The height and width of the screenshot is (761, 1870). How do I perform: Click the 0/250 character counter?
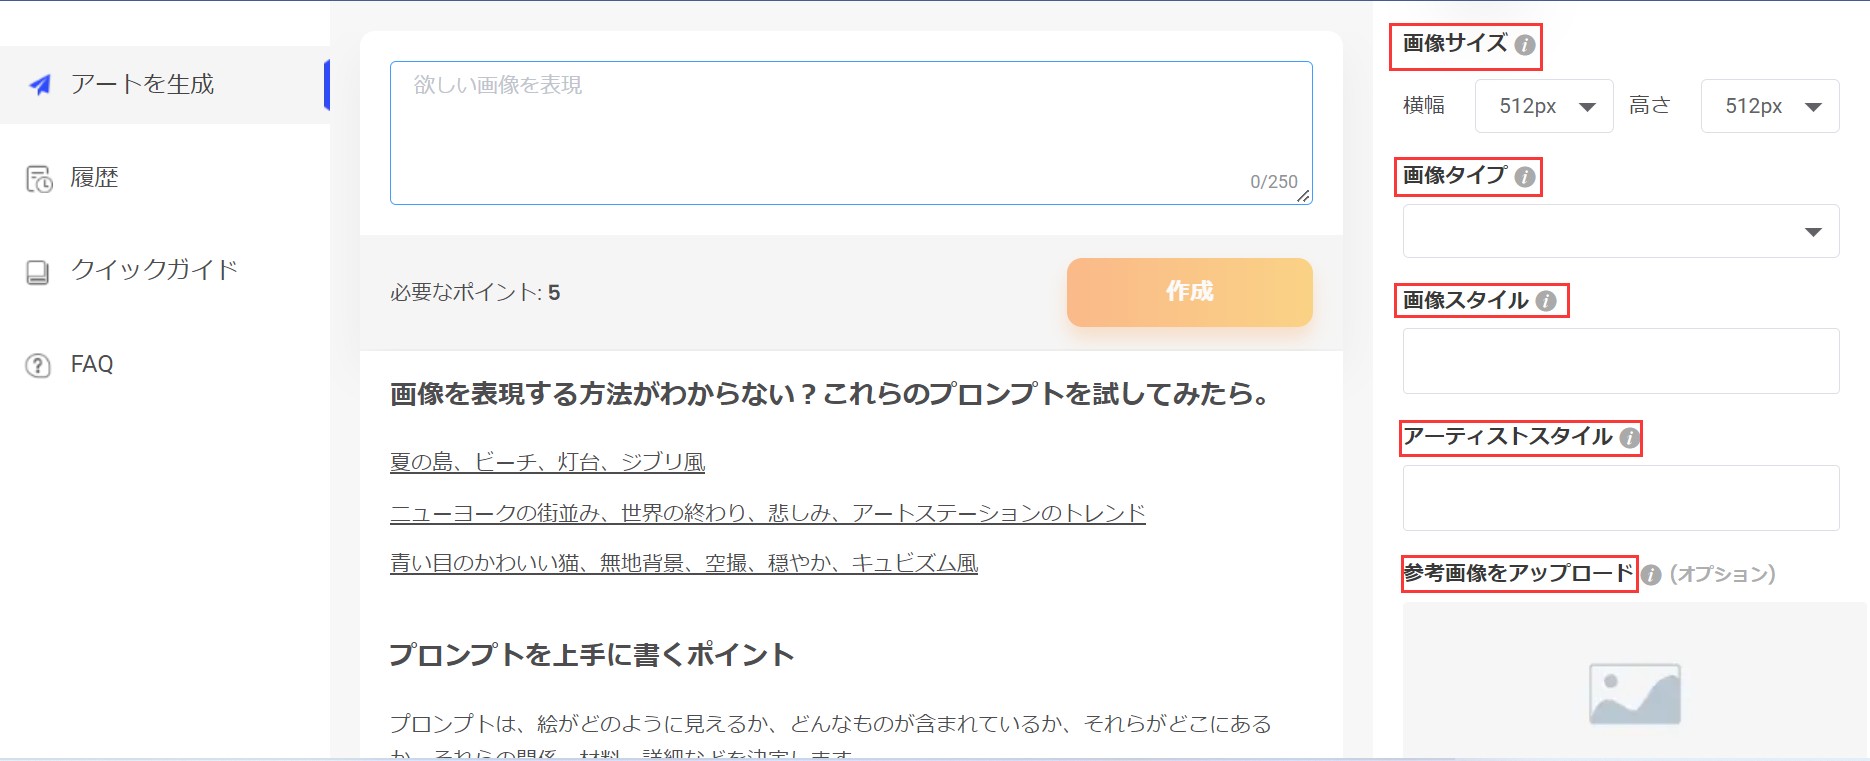(x=1274, y=182)
